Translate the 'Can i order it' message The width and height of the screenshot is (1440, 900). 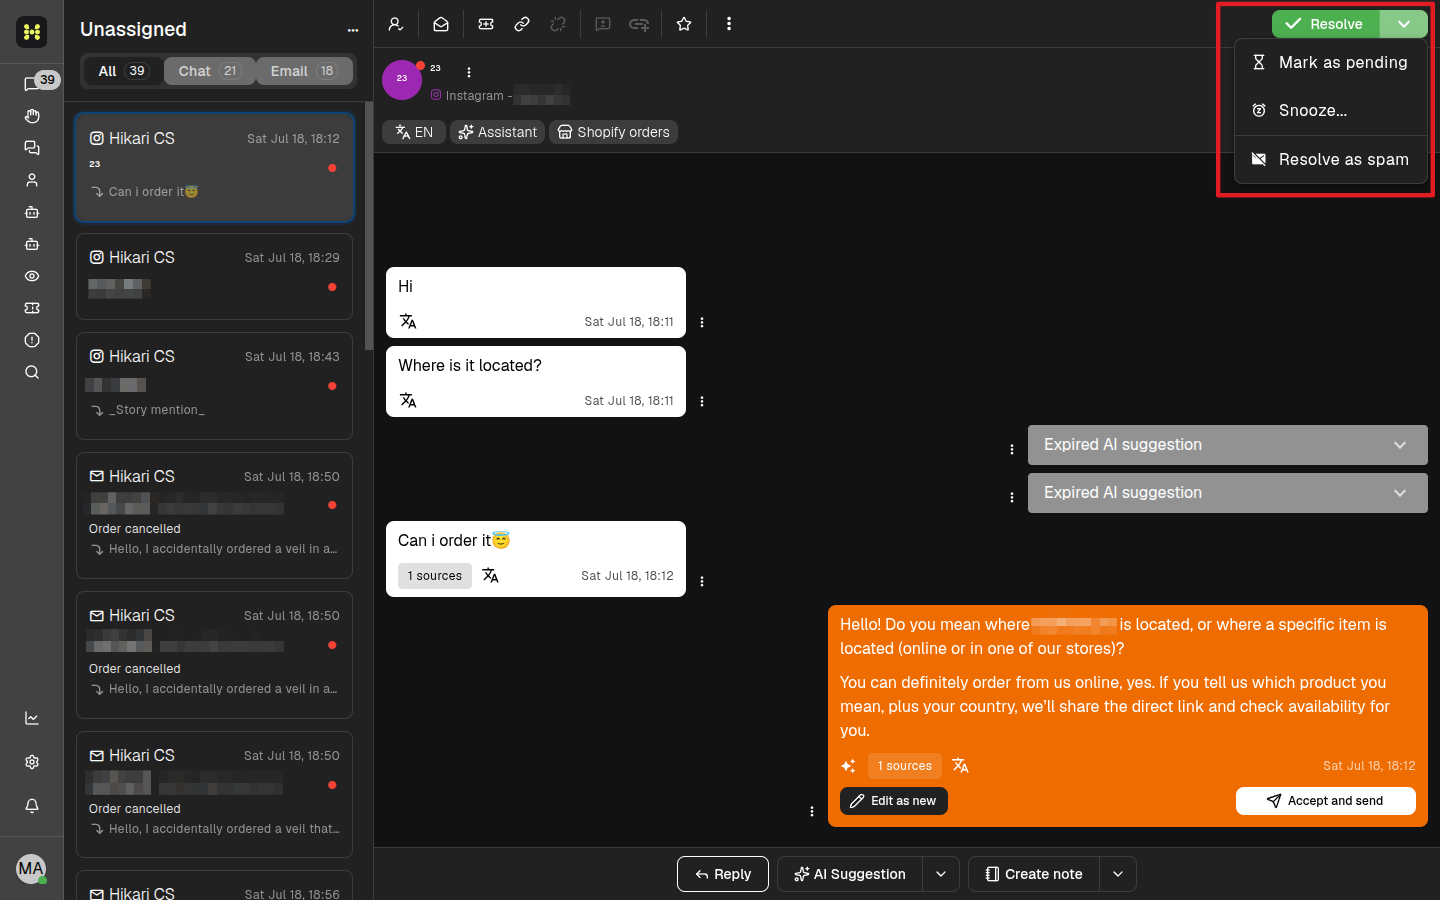tap(490, 575)
